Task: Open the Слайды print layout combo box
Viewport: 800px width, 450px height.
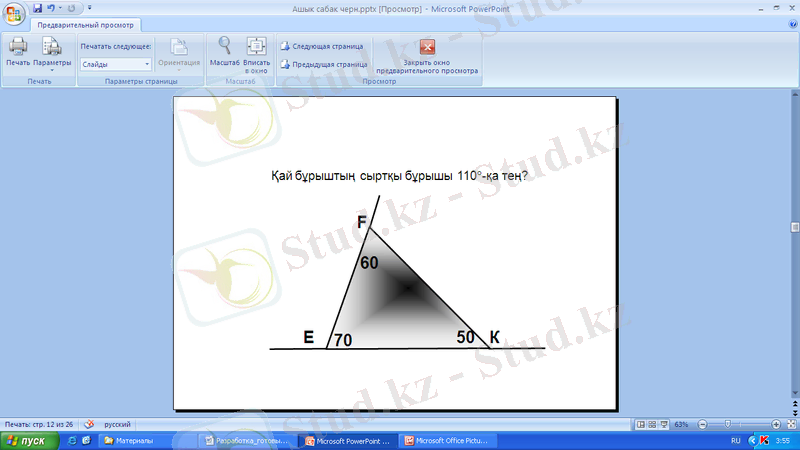Action: [115, 64]
